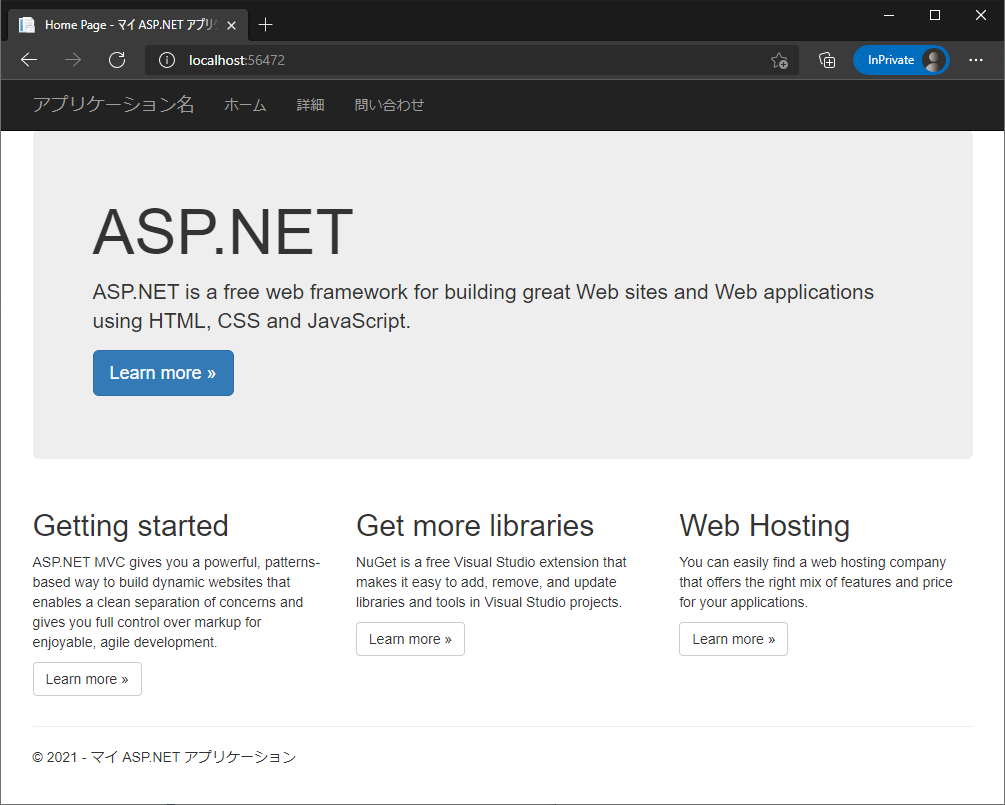Add page to favorites with star icon

779,60
